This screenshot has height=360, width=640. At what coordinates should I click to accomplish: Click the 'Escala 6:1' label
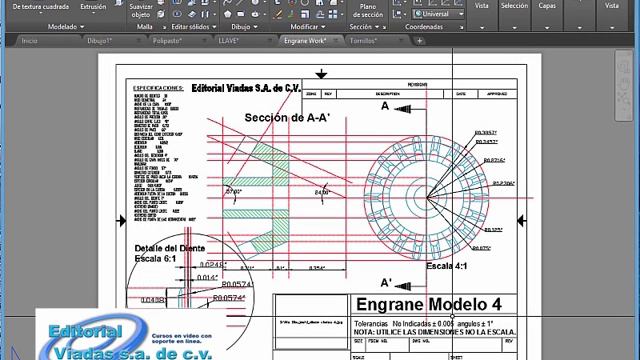(x=155, y=259)
